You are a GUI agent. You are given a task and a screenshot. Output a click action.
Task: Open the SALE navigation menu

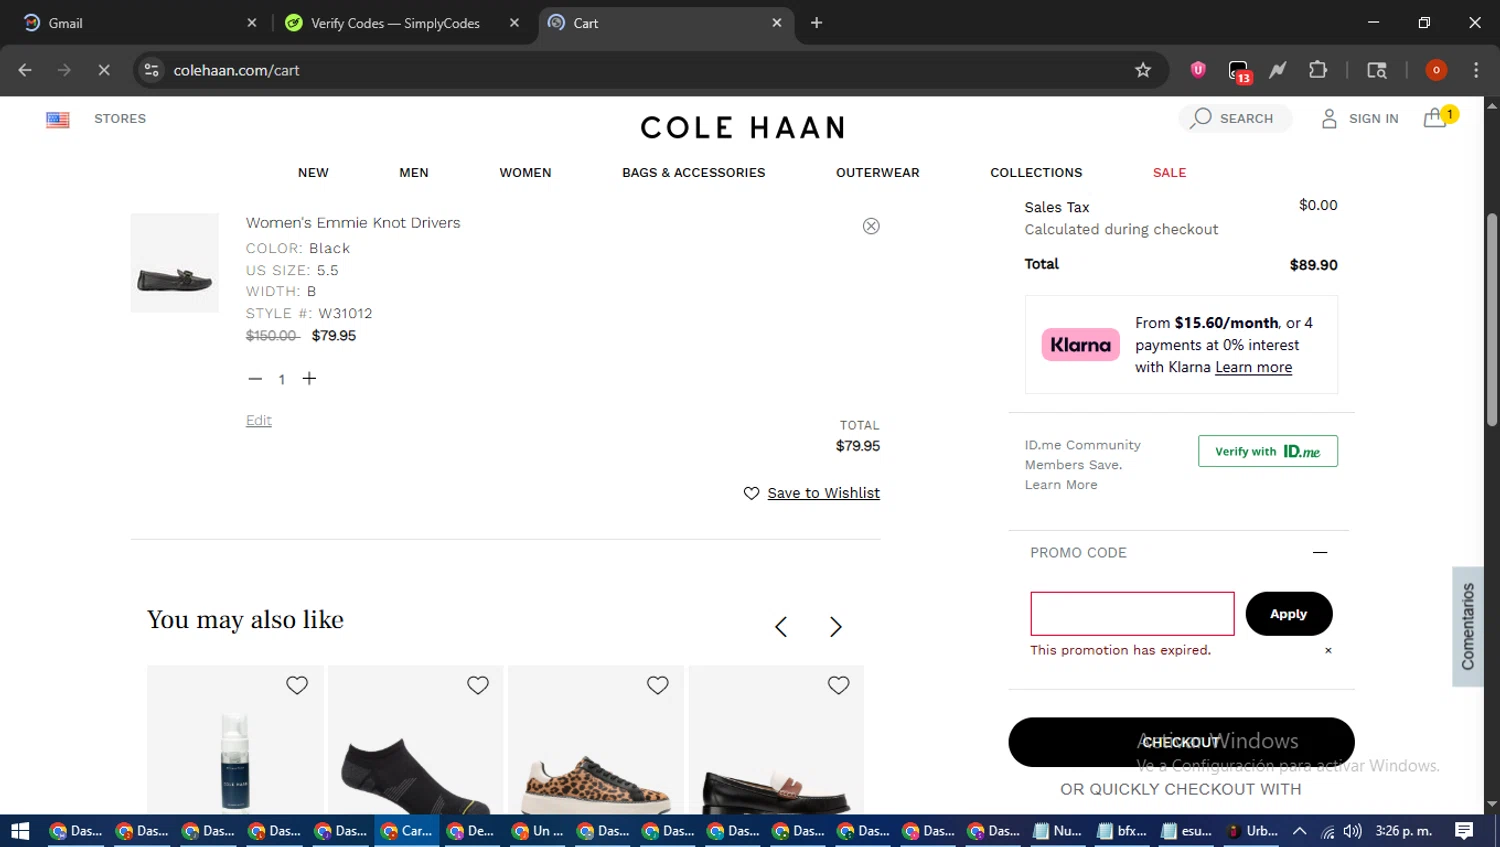[1169, 172]
